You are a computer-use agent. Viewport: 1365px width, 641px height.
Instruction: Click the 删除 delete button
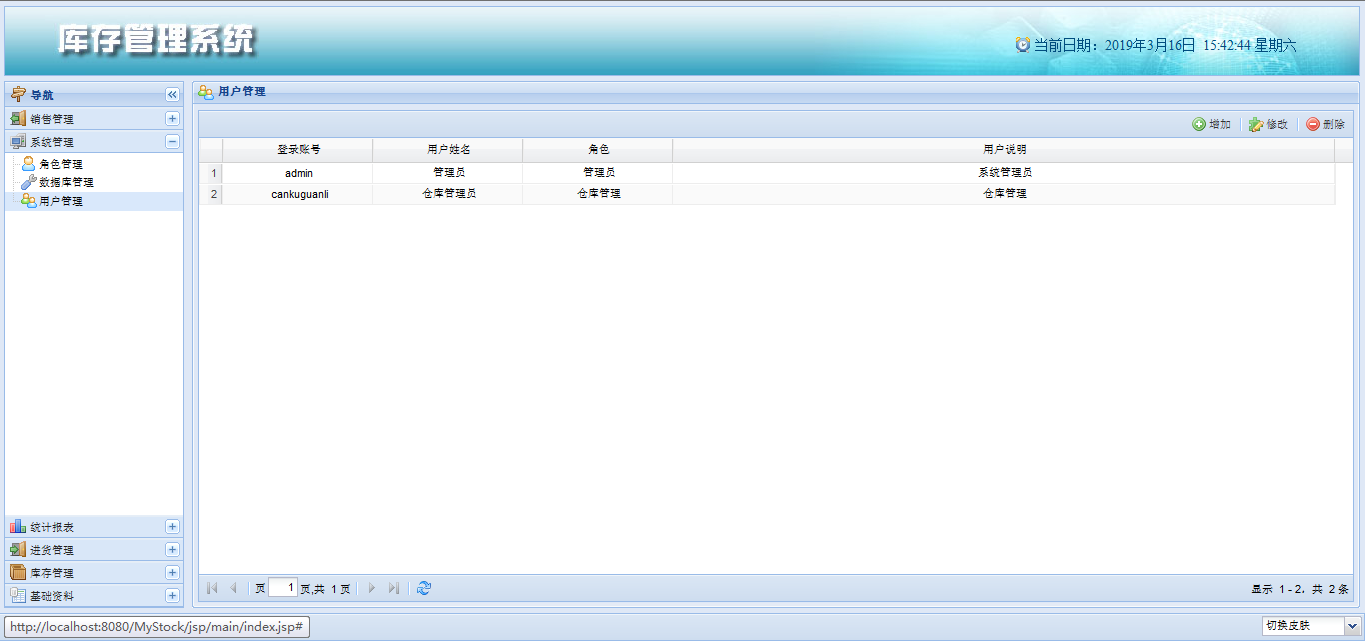pyautogui.click(x=1325, y=125)
